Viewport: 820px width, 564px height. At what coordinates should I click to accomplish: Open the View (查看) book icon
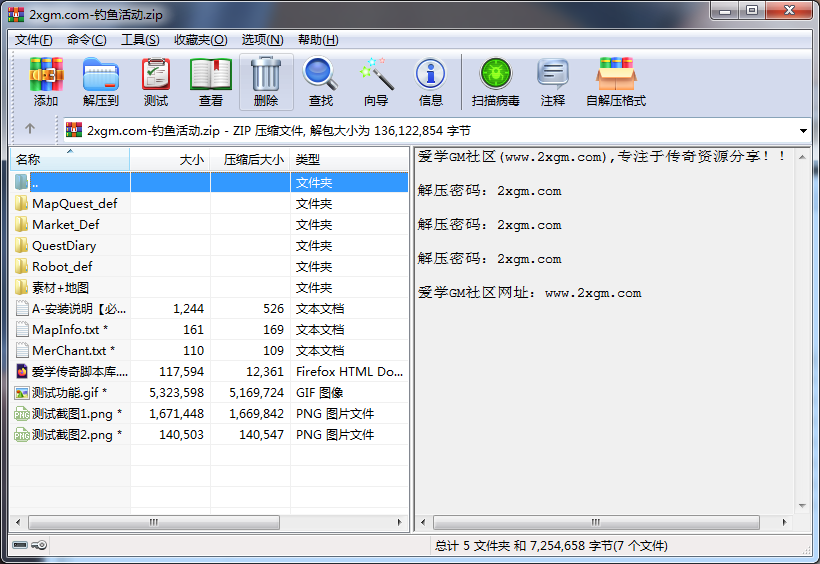tap(211, 74)
